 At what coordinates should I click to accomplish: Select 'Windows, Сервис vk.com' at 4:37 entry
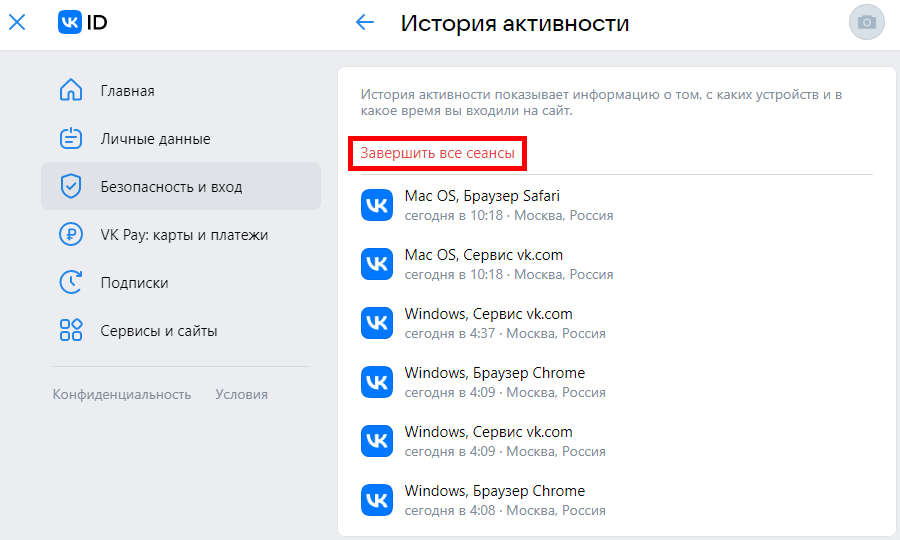[488, 314]
